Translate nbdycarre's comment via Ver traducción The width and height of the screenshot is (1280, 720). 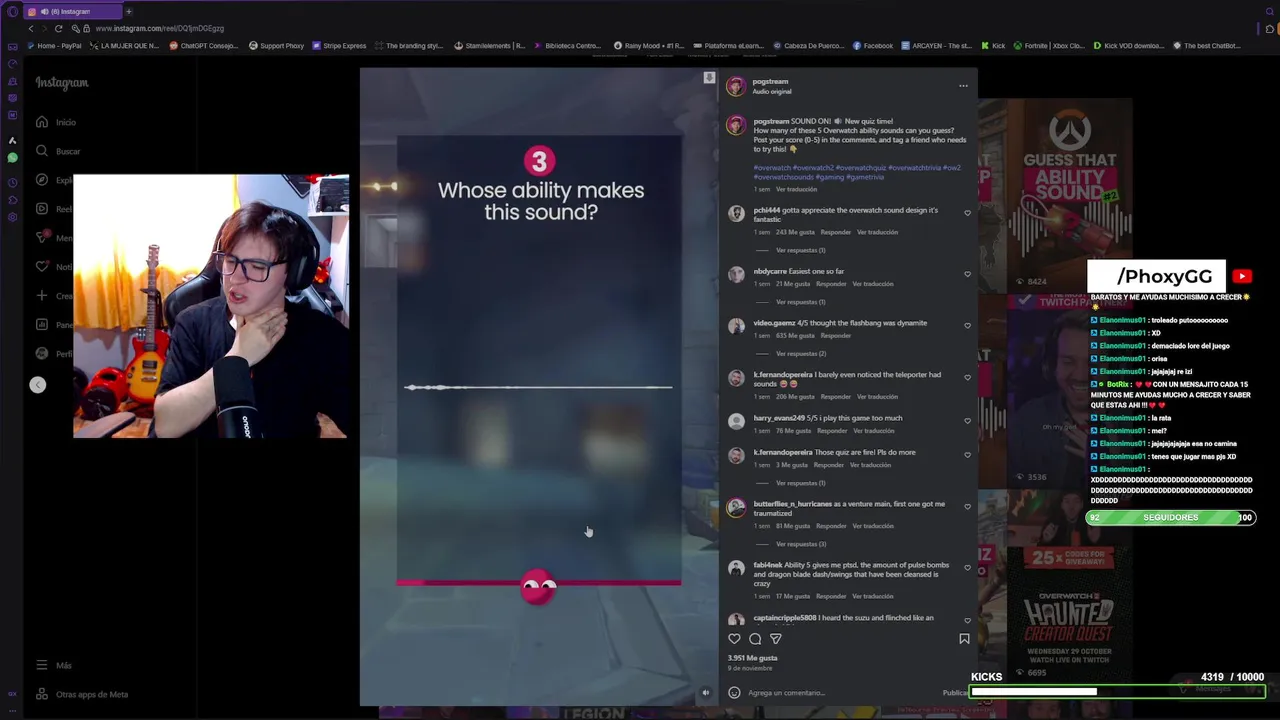[x=873, y=284]
